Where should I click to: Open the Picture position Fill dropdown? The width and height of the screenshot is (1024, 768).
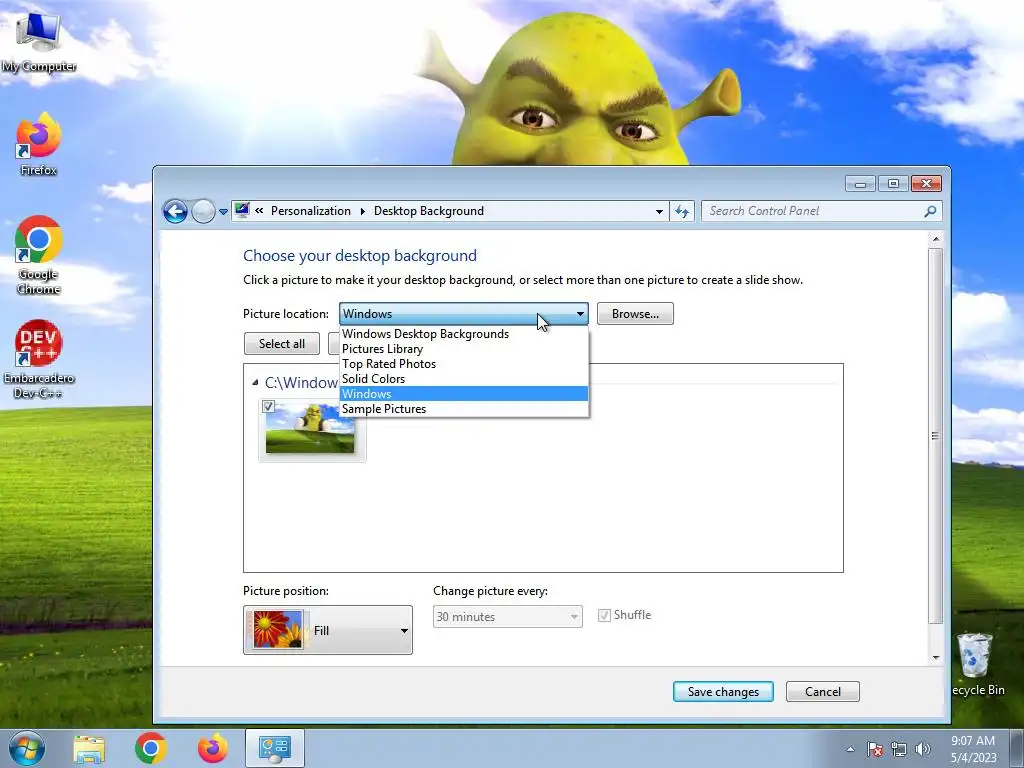coord(328,630)
